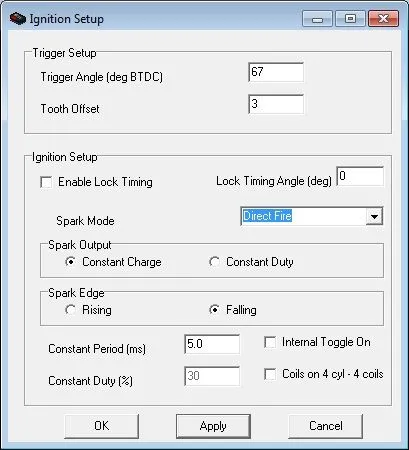The height and width of the screenshot is (450, 409).
Task: Choose Constant Duty spark output
Action: [214, 262]
